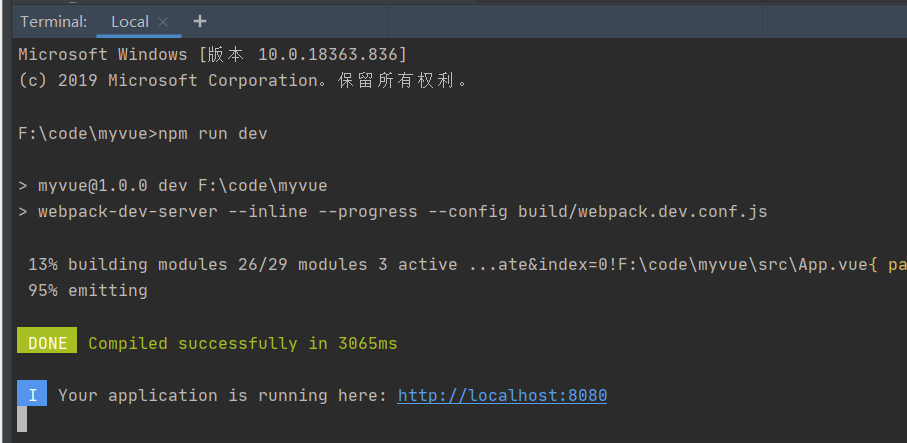Click the '95% emitting' progress line
This screenshot has height=443, width=907.
click(x=88, y=291)
